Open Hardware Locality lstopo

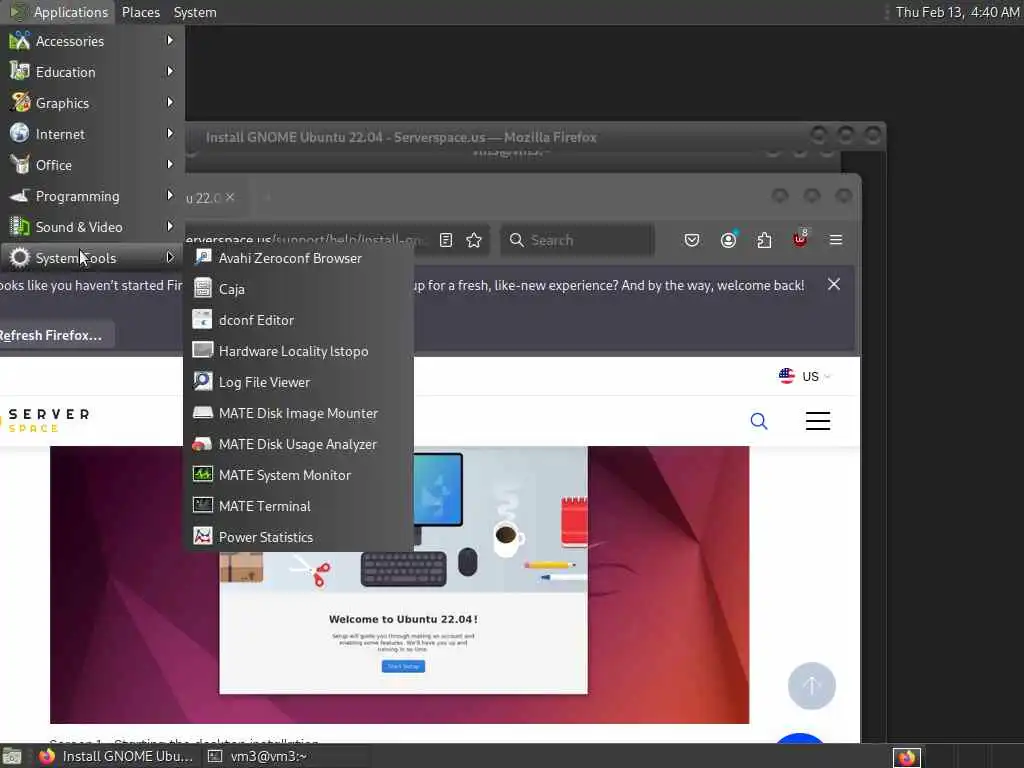298,351
